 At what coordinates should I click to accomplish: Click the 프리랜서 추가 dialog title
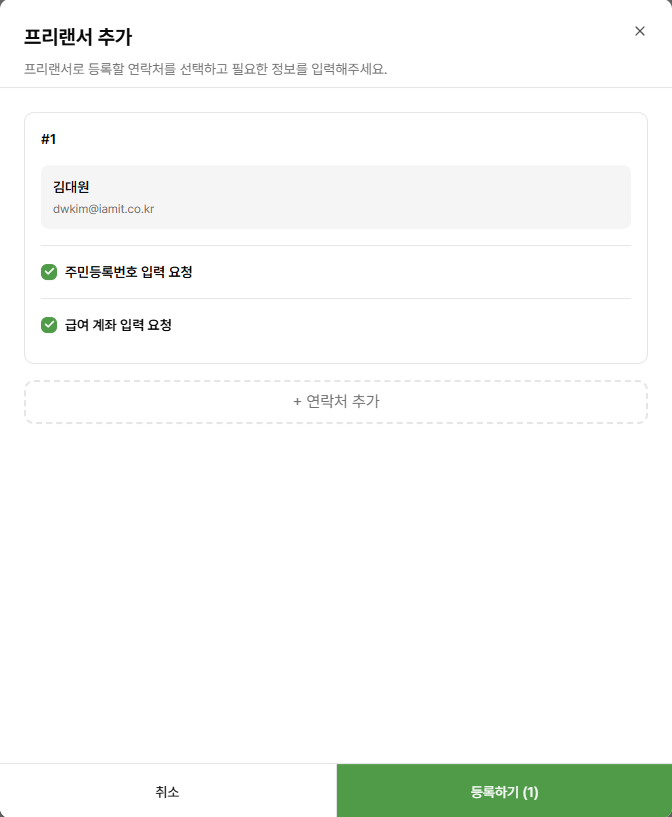pyautogui.click(x=78, y=37)
